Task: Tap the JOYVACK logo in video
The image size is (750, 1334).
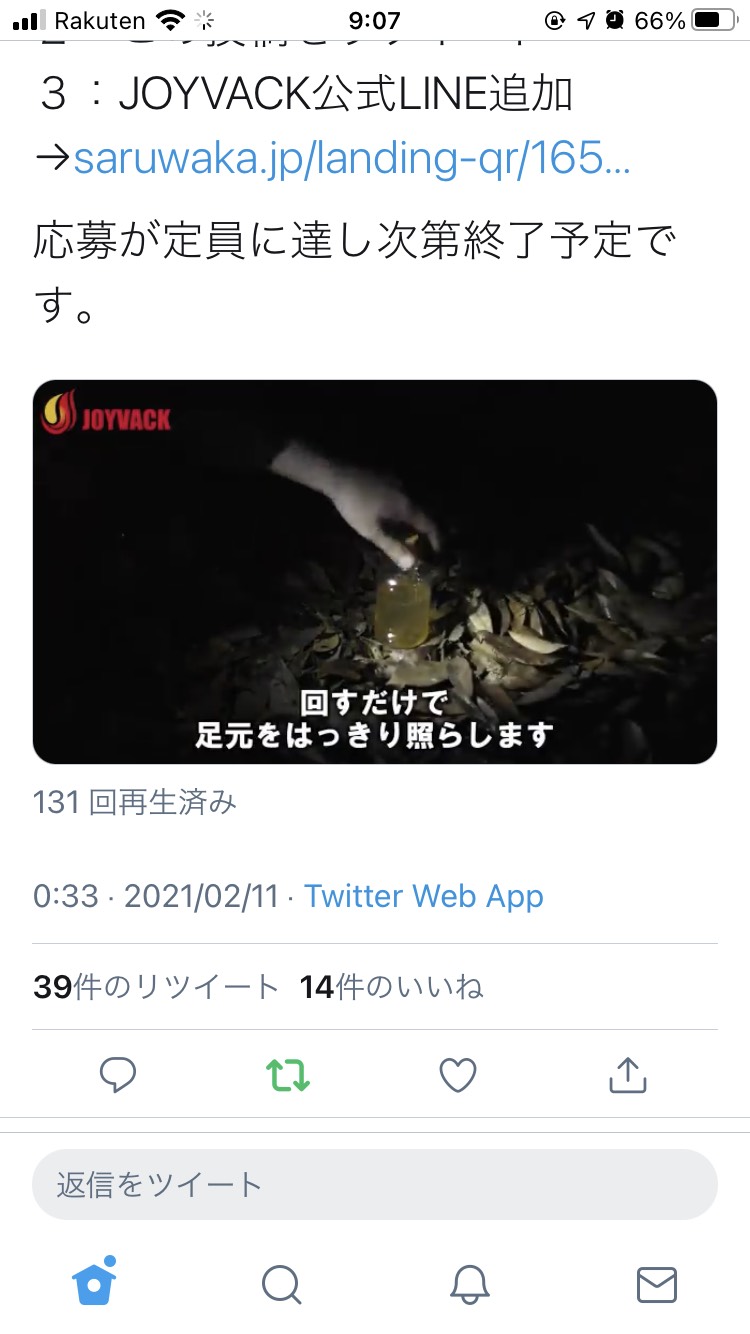Action: tap(106, 414)
